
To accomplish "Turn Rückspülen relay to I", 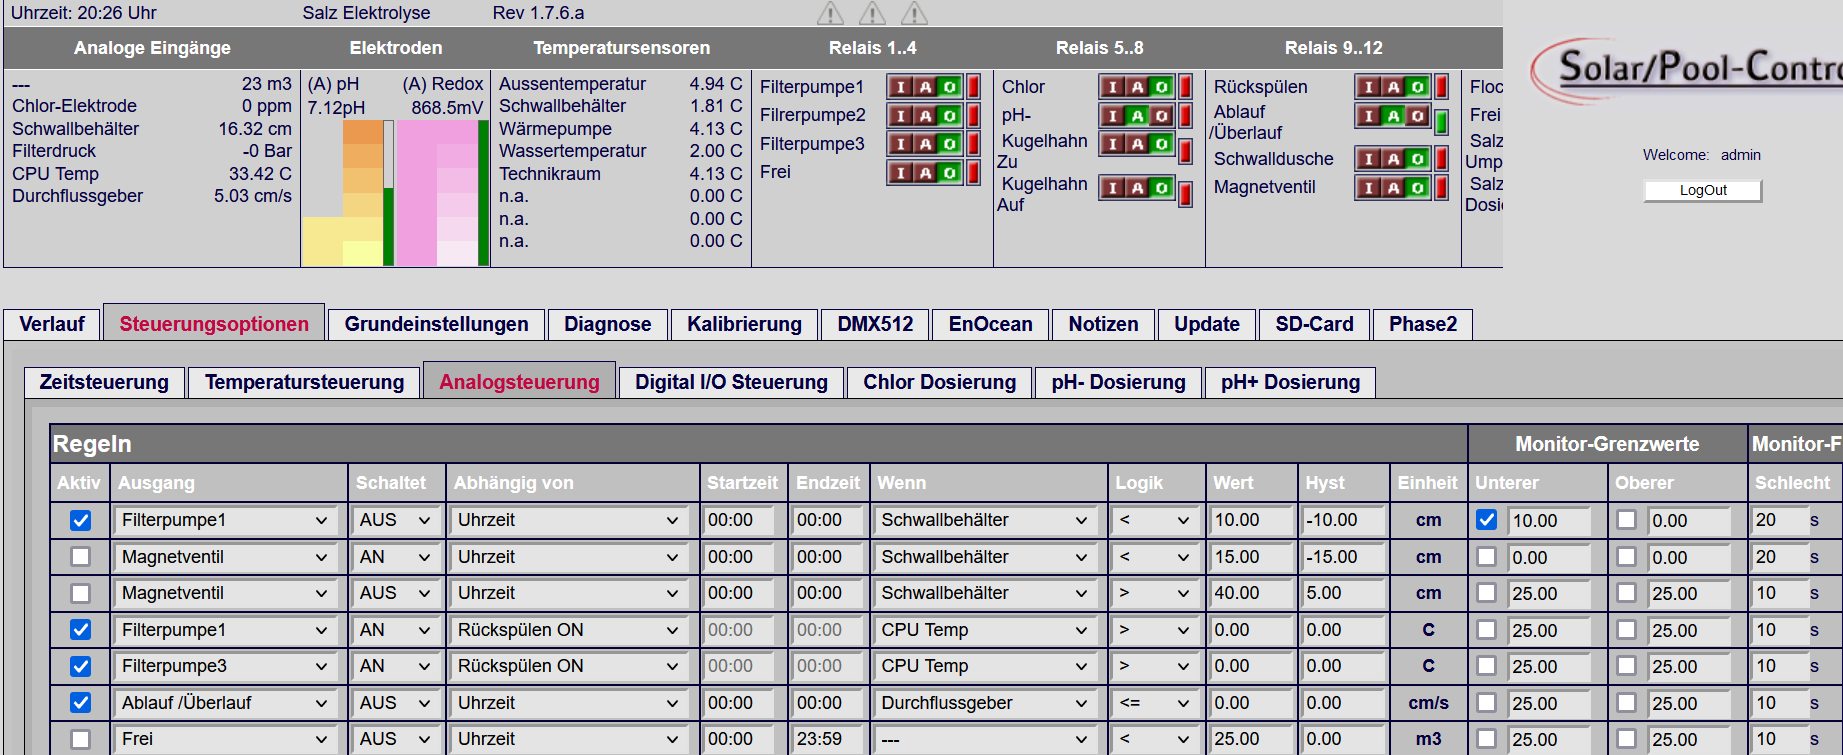I will [1369, 87].
